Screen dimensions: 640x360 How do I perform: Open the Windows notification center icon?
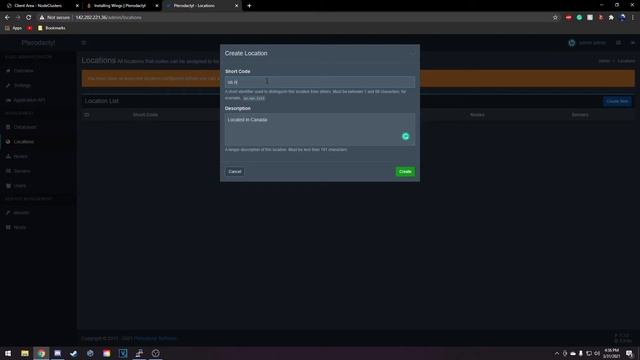(629, 353)
